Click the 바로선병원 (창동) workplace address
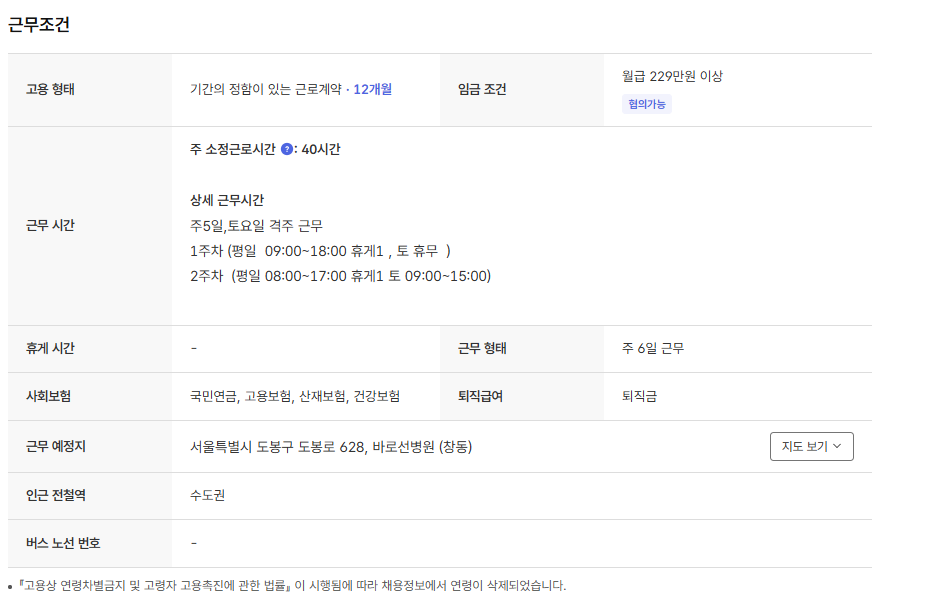The height and width of the screenshot is (610, 942). 331,447
